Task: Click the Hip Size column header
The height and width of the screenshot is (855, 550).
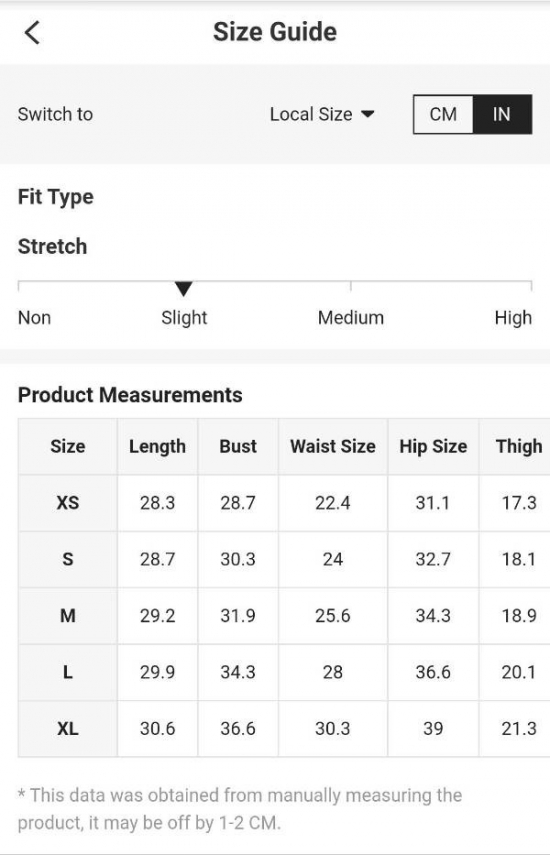Action: (x=433, y=447)
